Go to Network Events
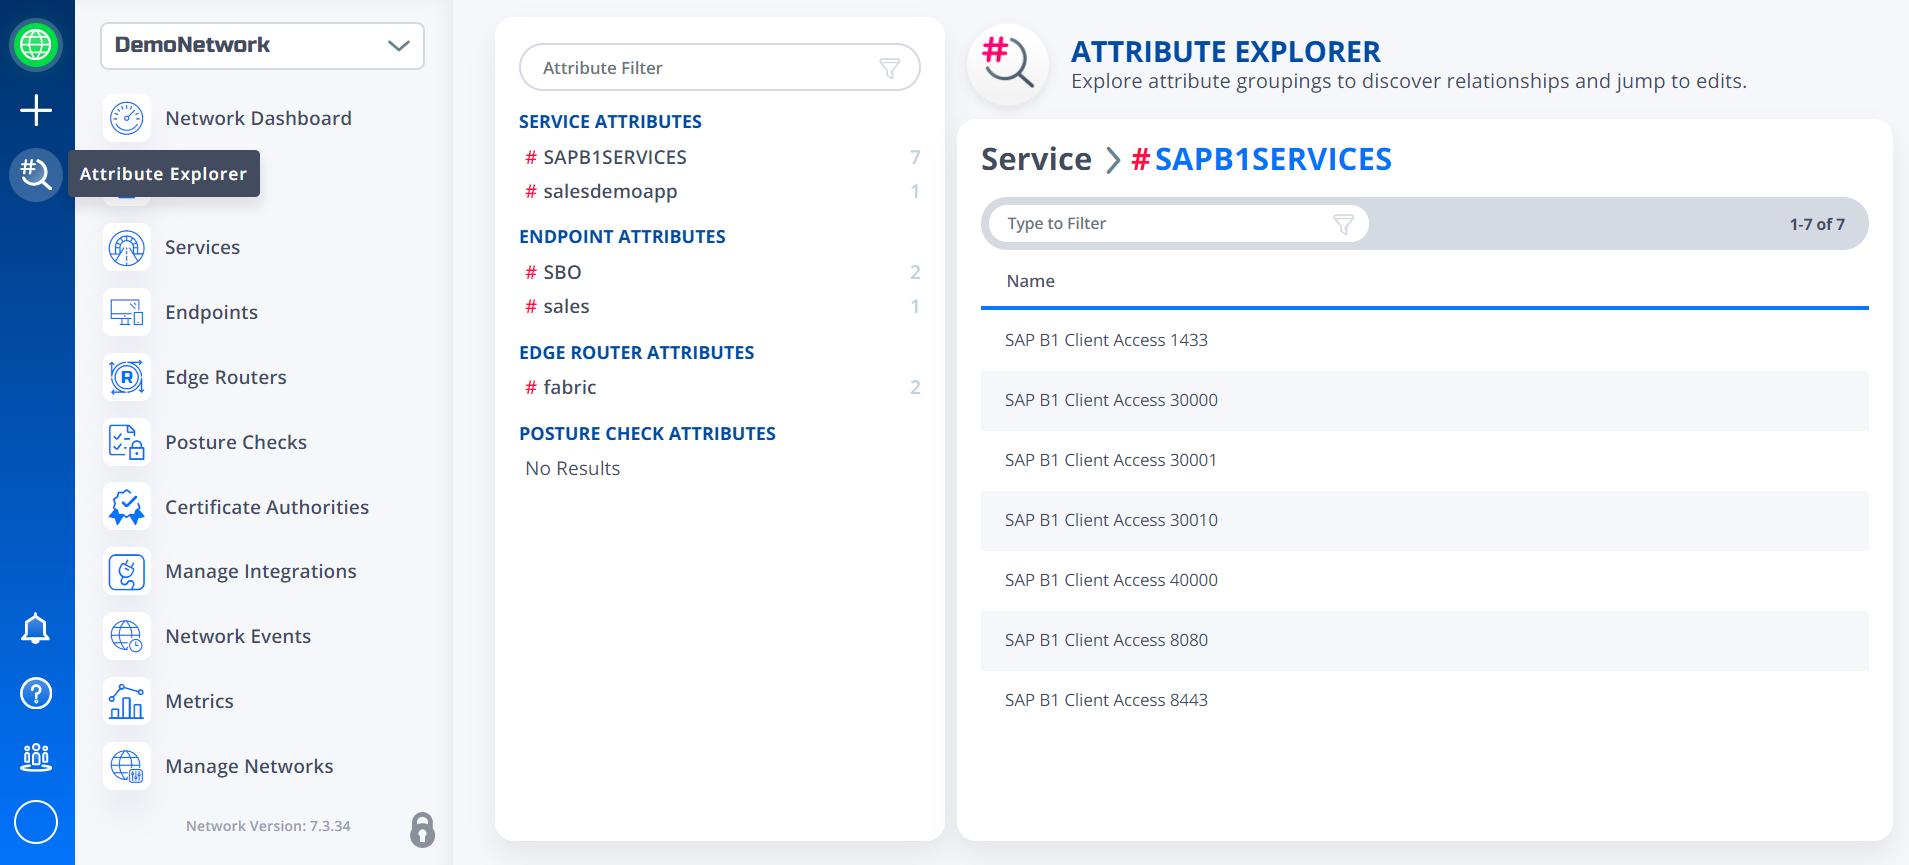Viewport: 1909px width, 865px height. click(x=238, y=636)
